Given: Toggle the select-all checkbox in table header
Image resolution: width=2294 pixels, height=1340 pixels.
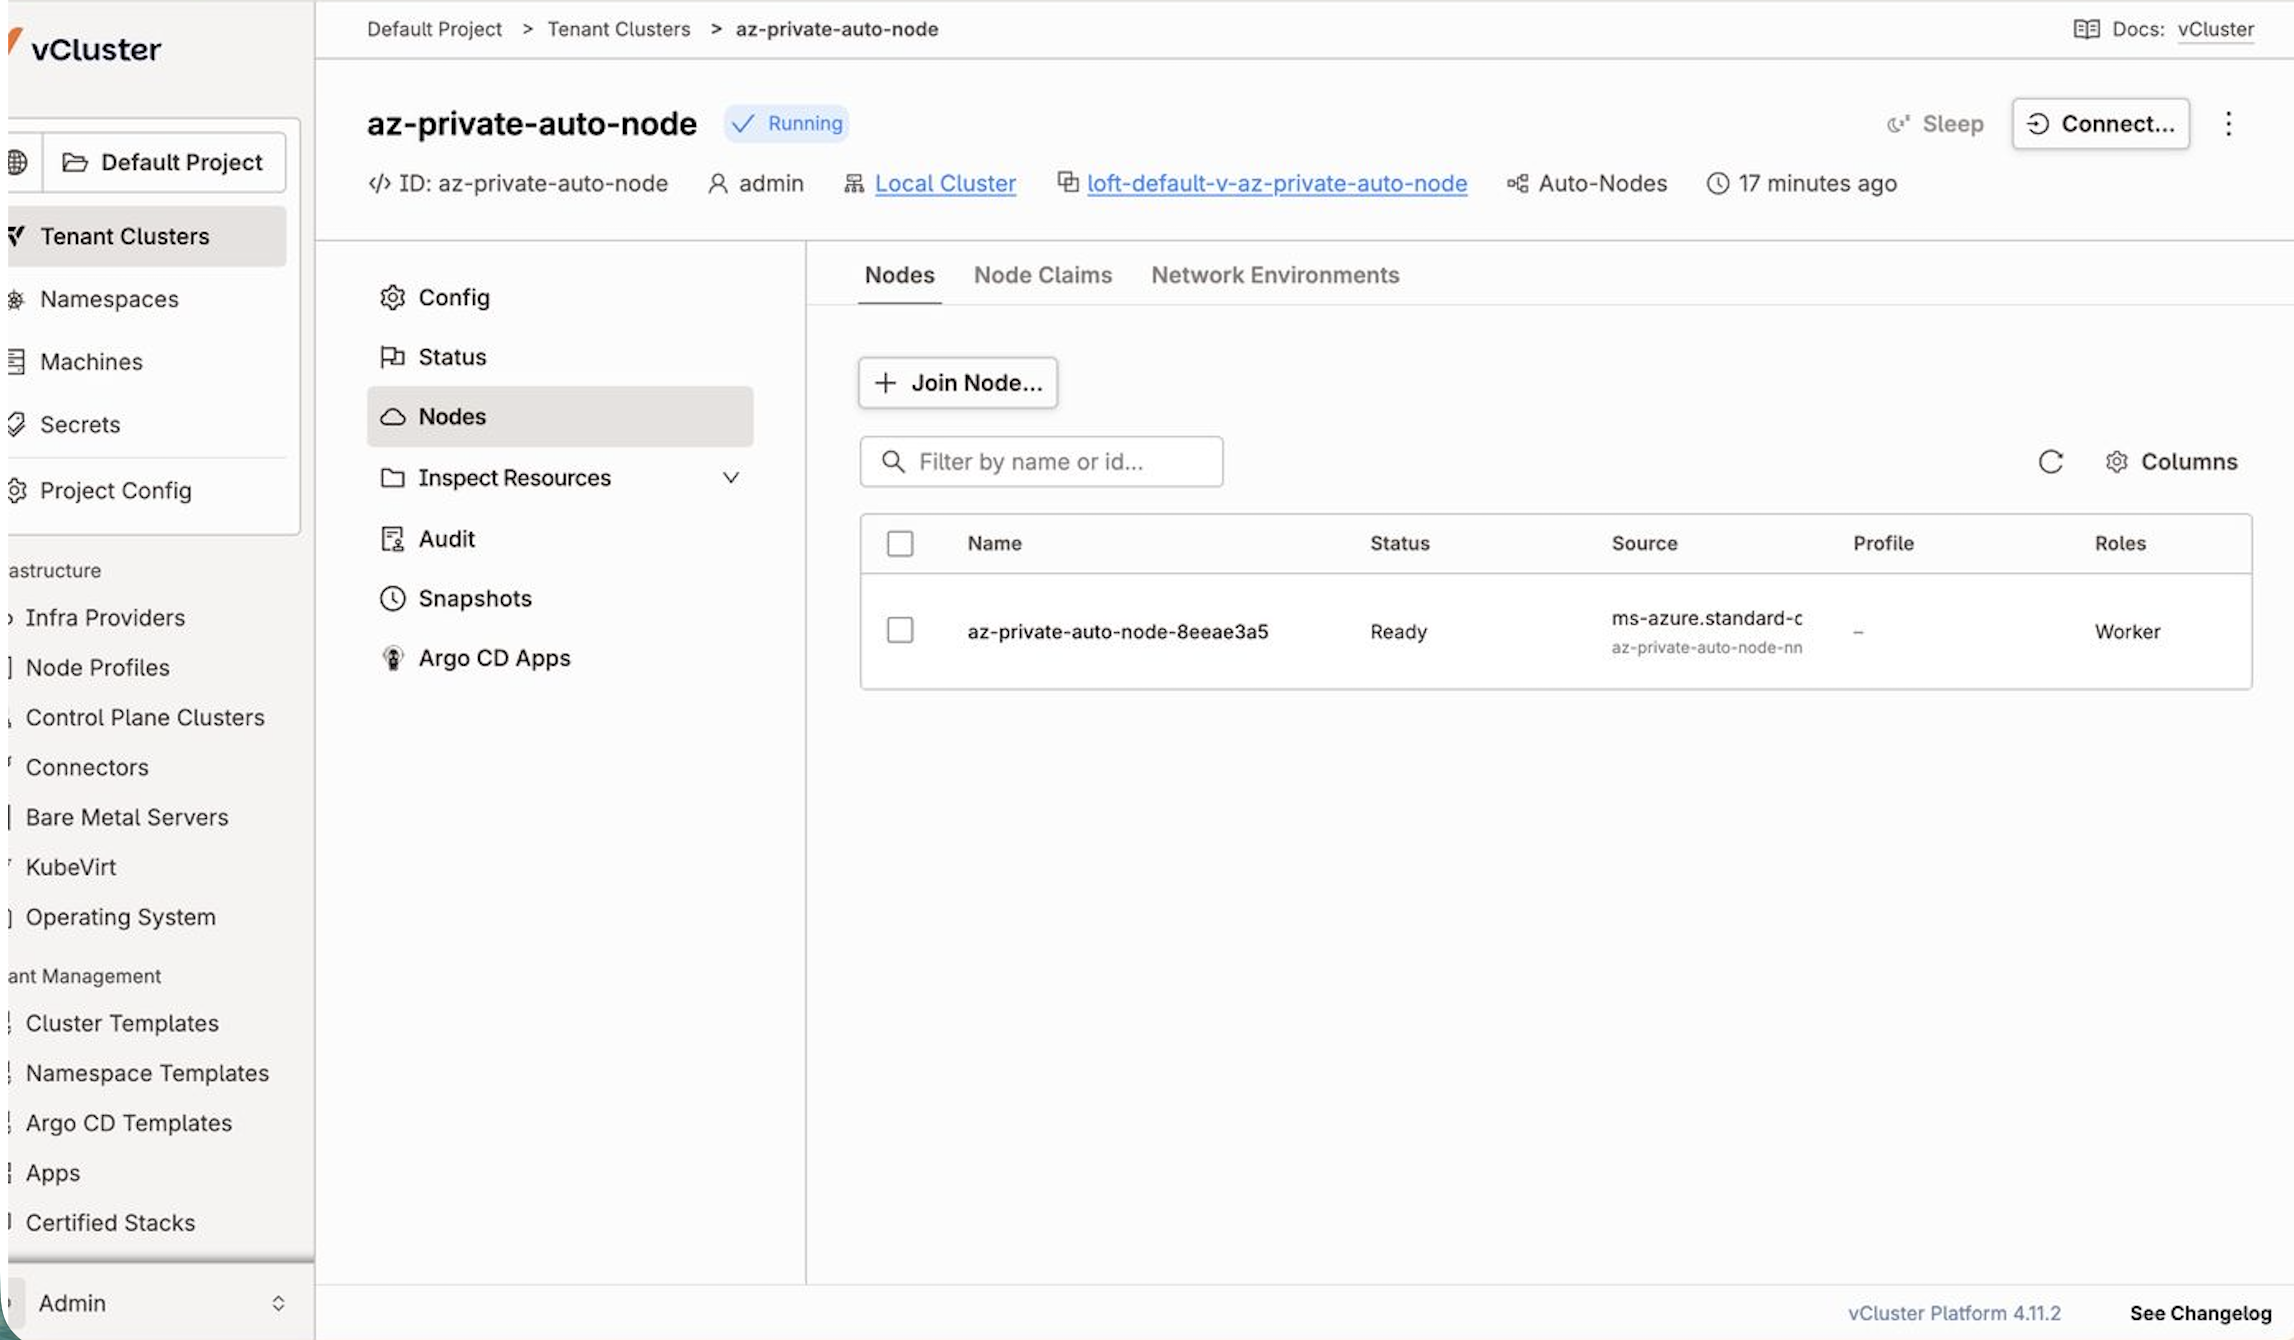Looking at the screenshot, I should [900, 543].
